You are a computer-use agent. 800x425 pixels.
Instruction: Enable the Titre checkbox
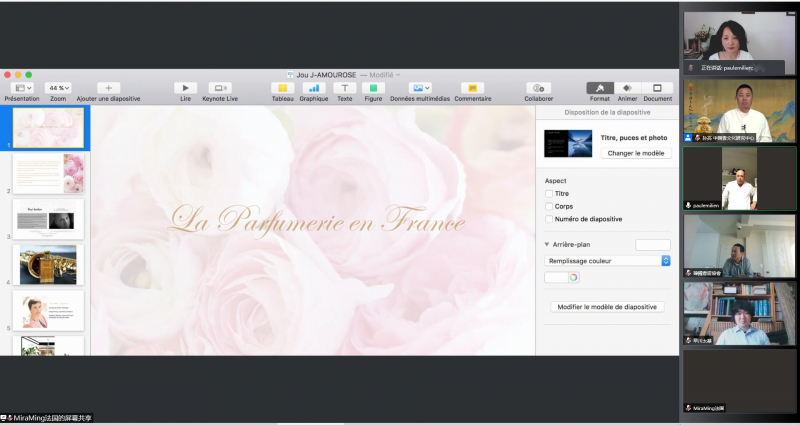549,193
